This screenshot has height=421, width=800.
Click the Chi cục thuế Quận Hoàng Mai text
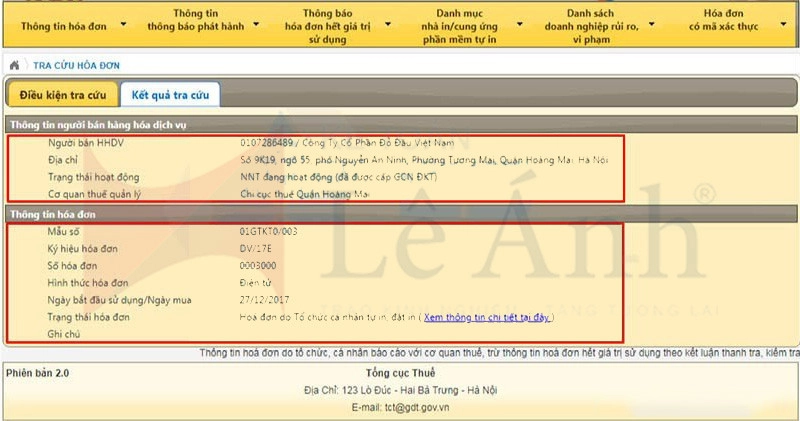coord(298,194)
